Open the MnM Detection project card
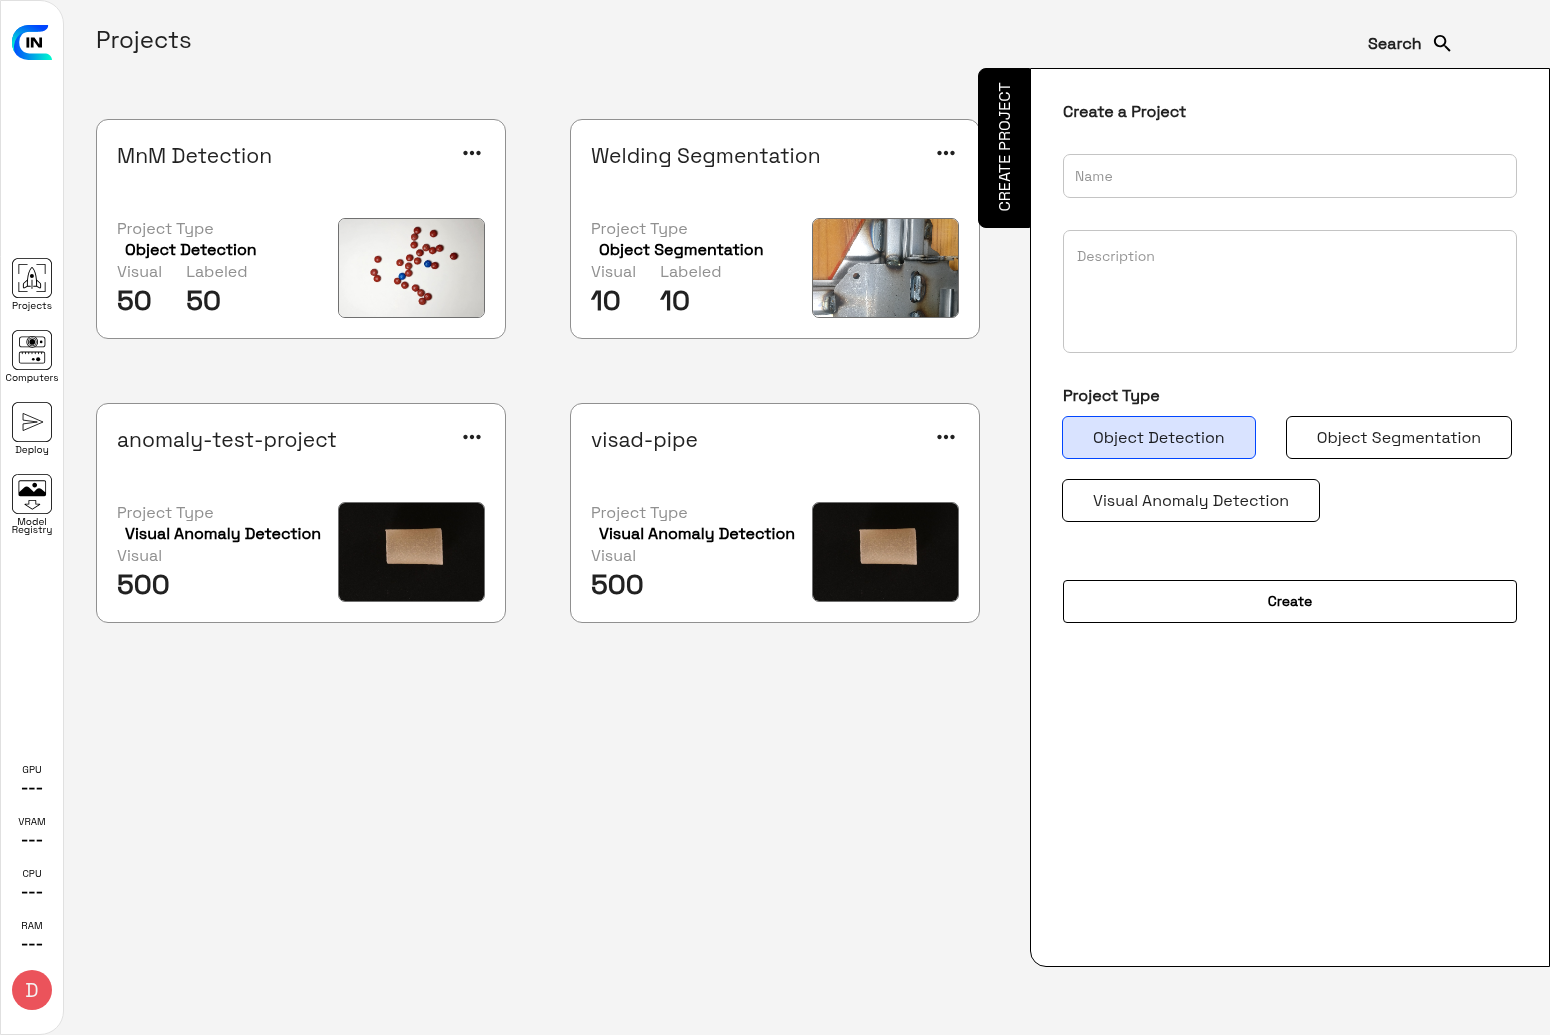1550x1035 pixels. (194, 156)
